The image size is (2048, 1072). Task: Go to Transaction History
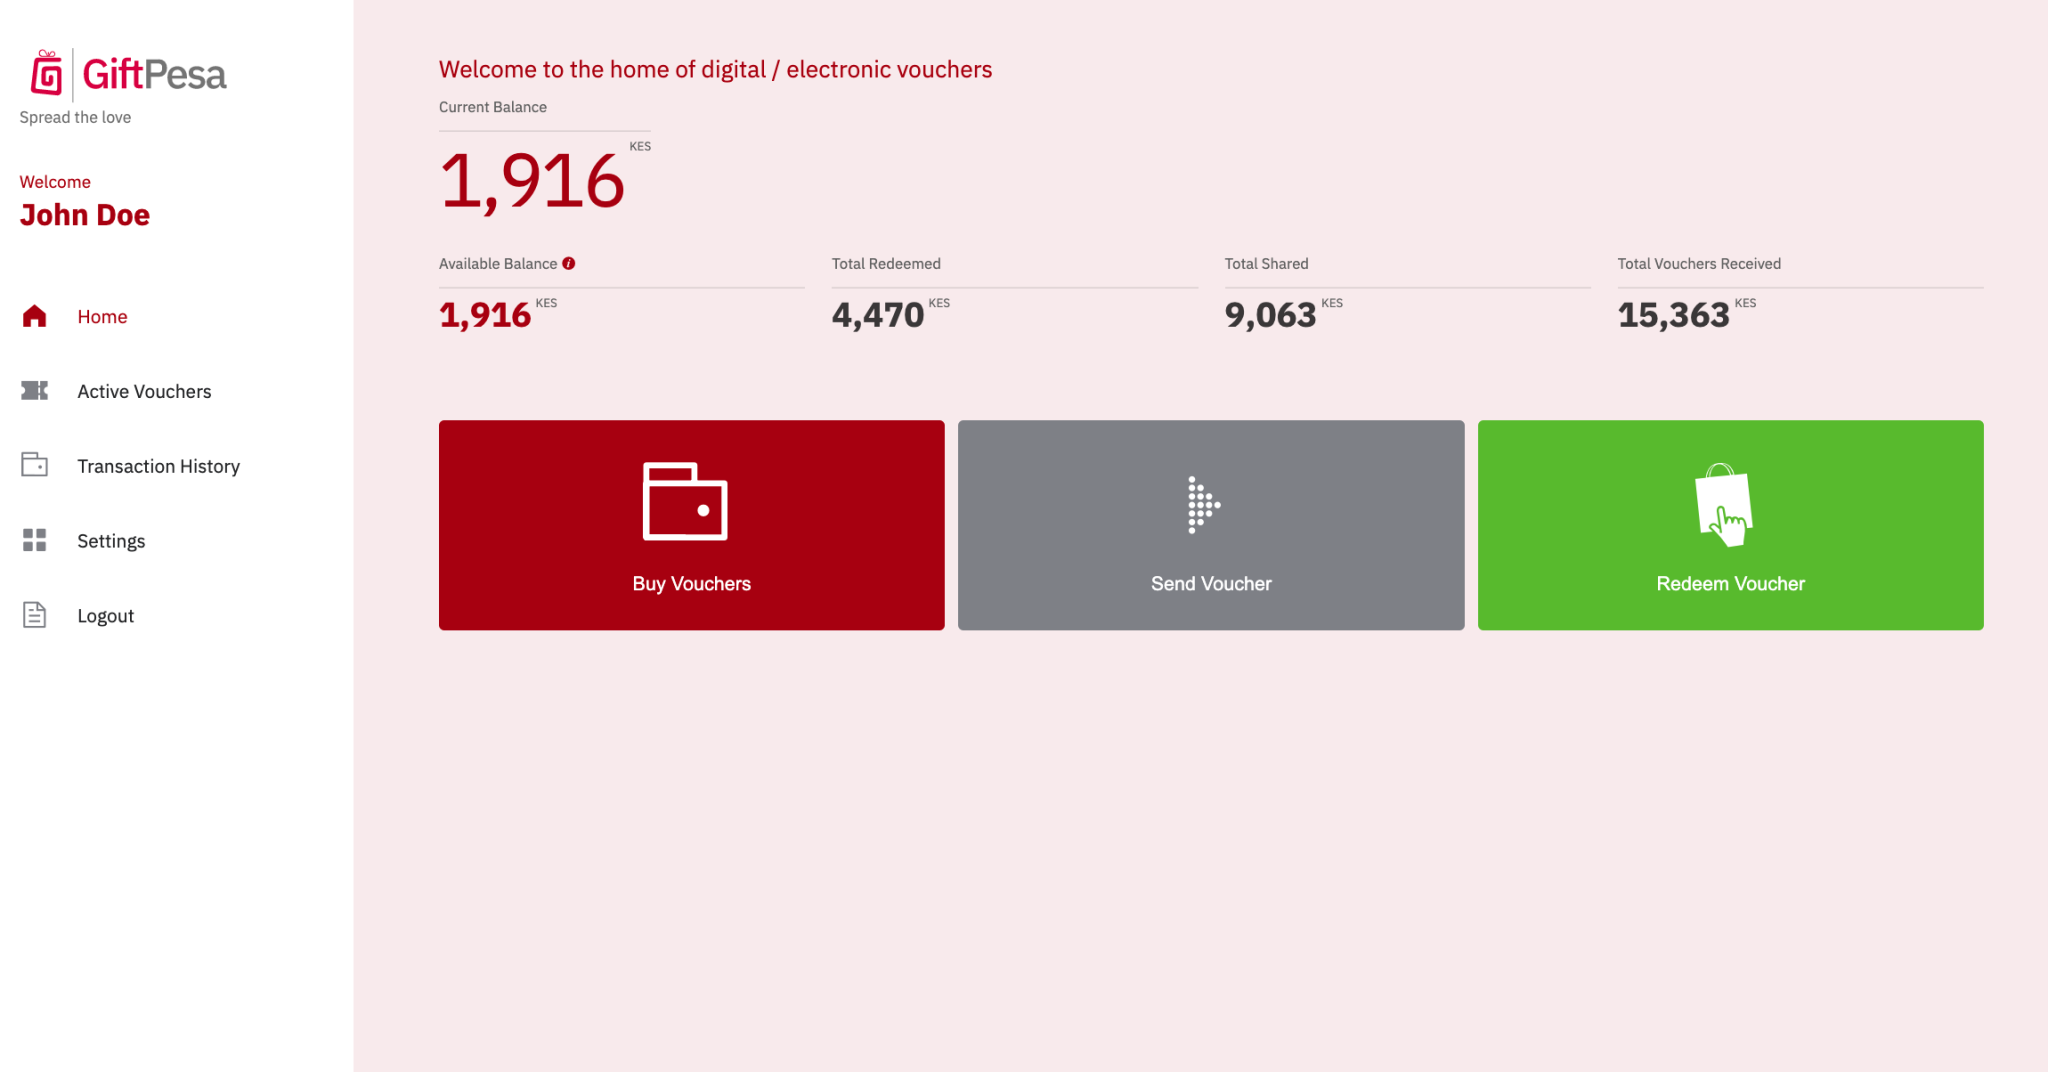coord(159,467)
